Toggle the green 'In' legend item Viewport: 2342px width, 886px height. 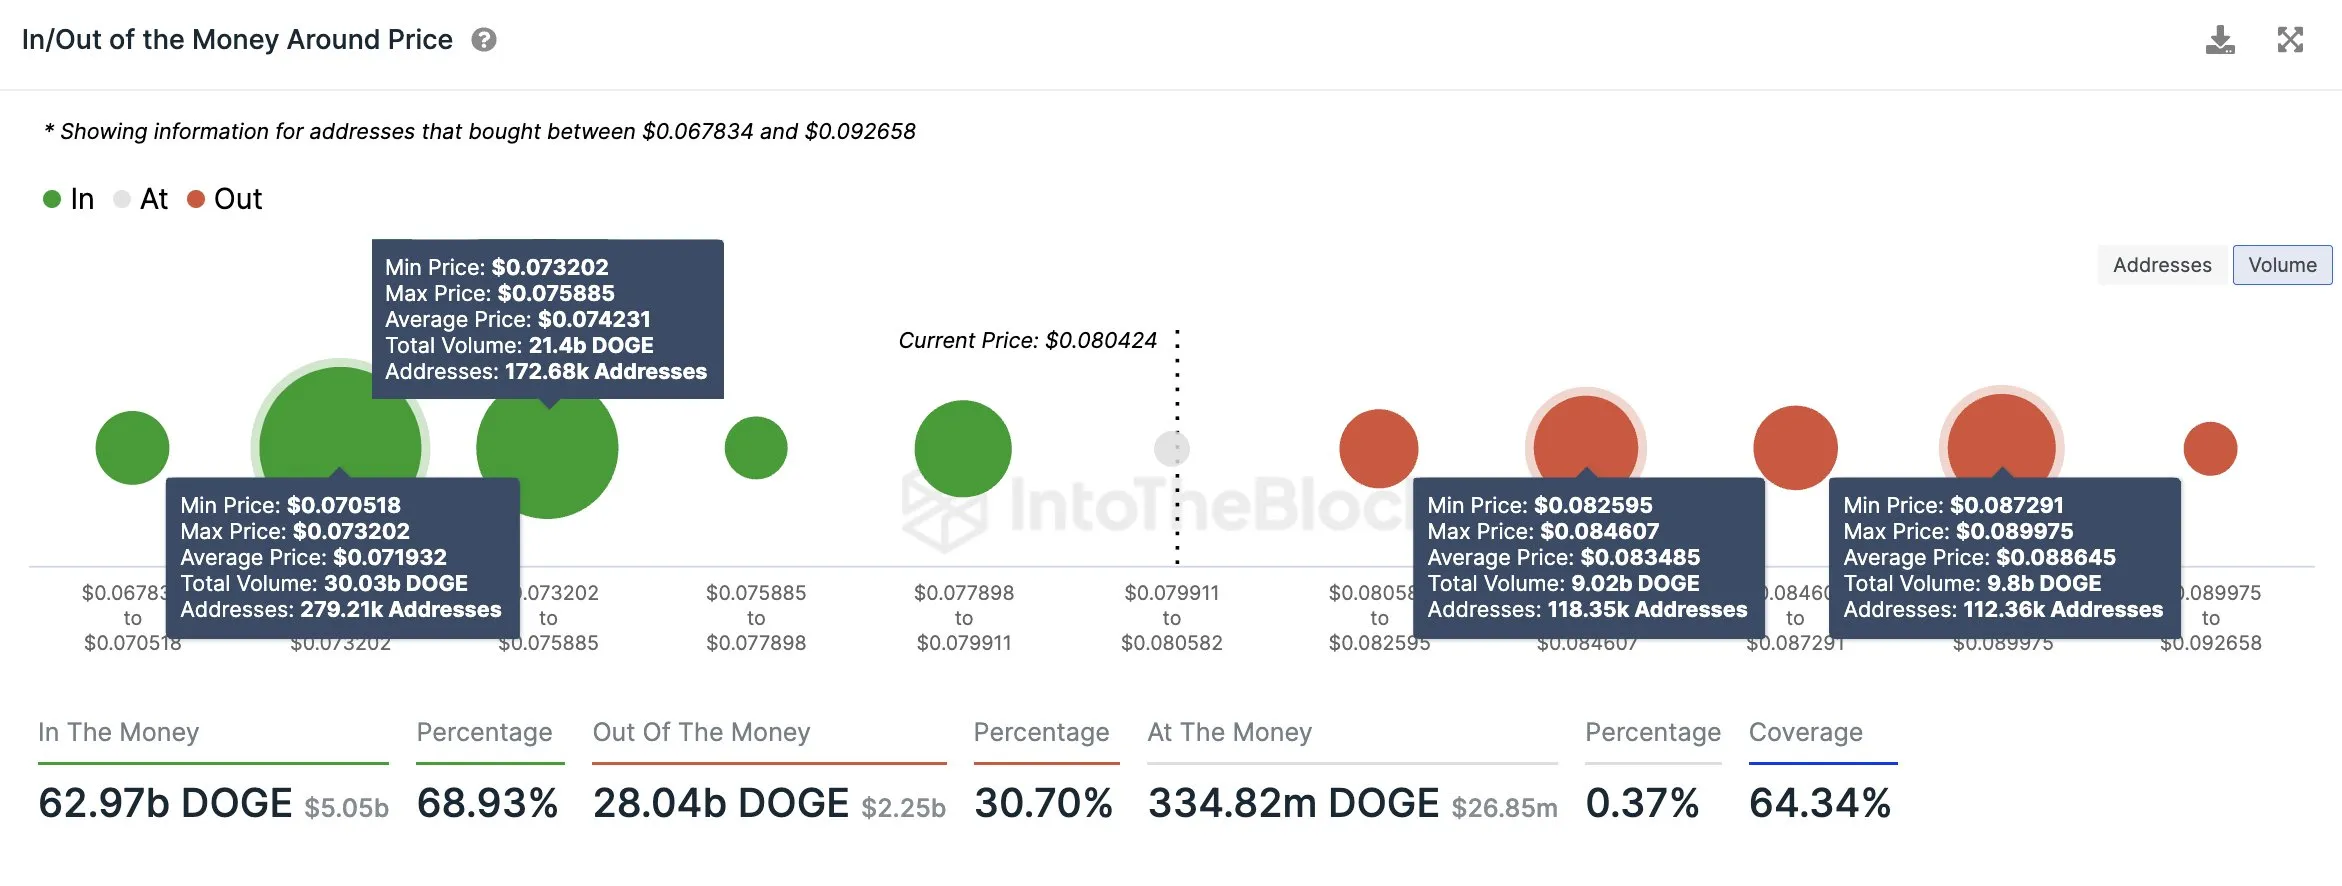pyautogui.click(x=70, y=198)
